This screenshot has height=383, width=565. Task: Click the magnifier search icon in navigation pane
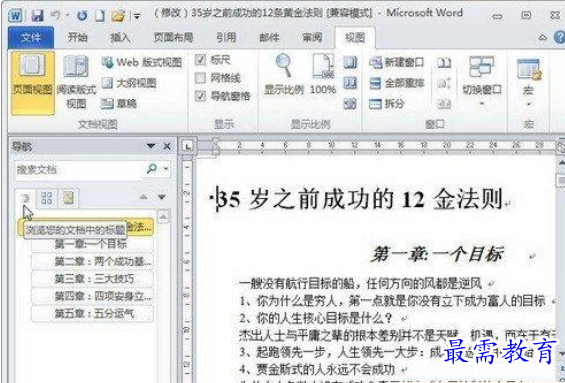tap(152, 169)
